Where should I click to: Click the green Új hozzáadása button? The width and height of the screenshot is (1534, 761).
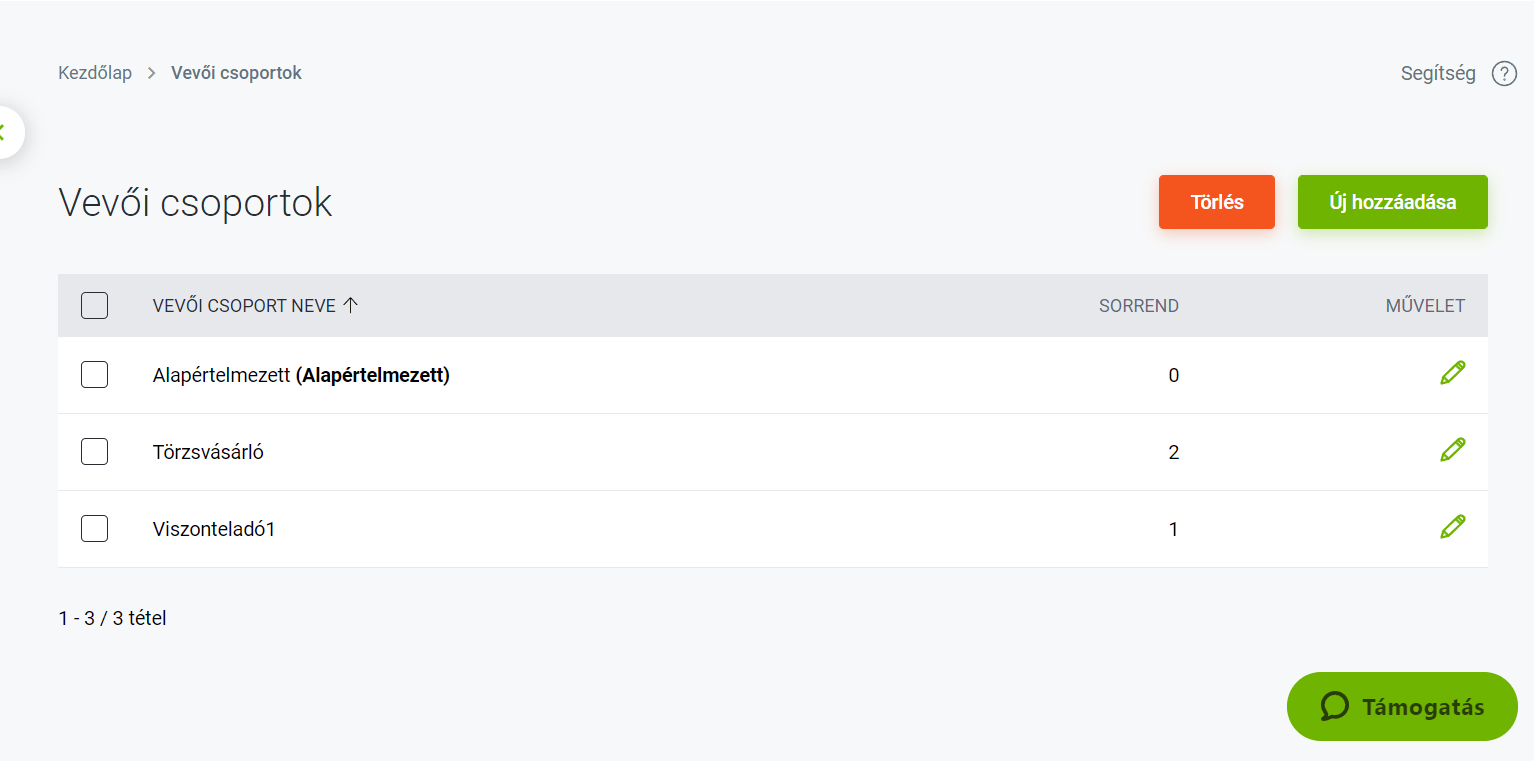click(1392, 202)
